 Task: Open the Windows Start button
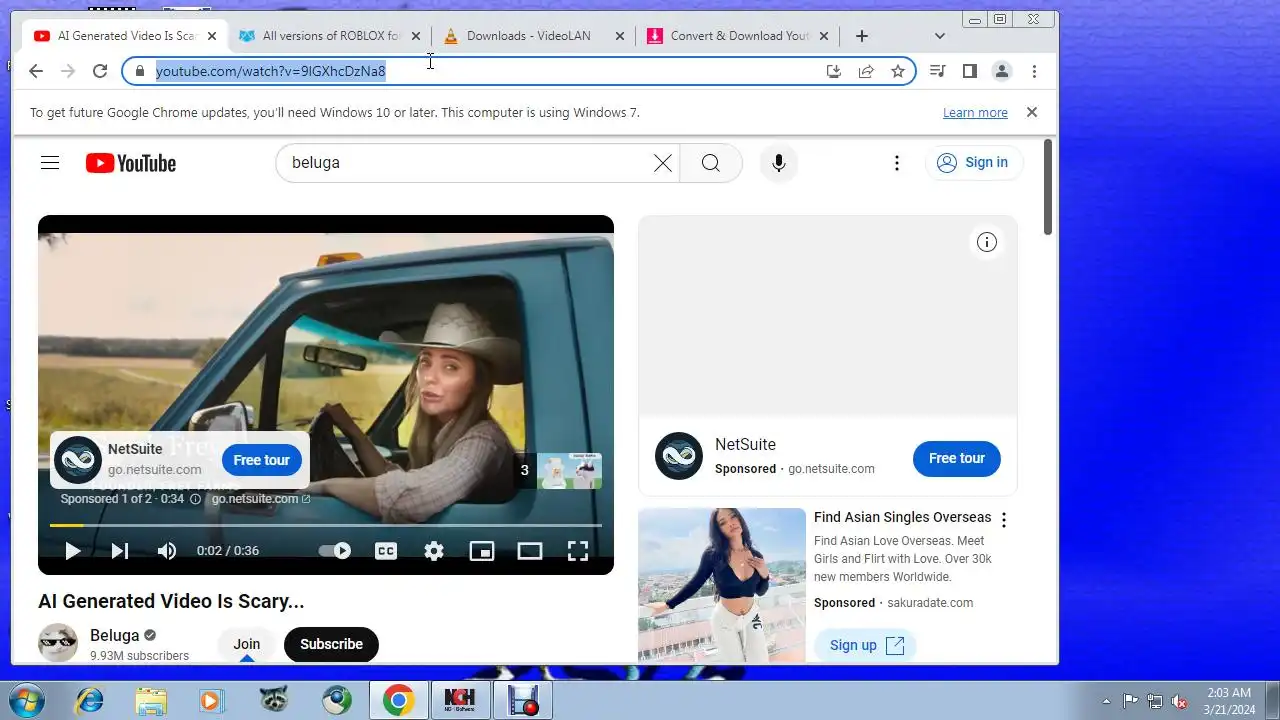point(26,700)
